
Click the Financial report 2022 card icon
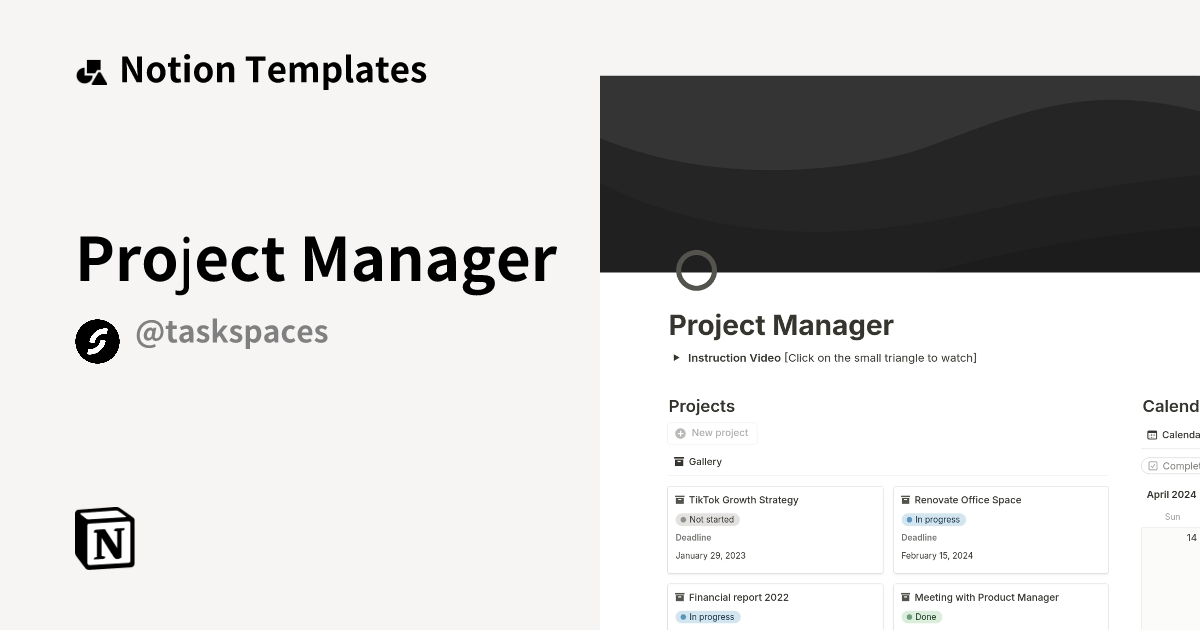(x=680, y=597)
